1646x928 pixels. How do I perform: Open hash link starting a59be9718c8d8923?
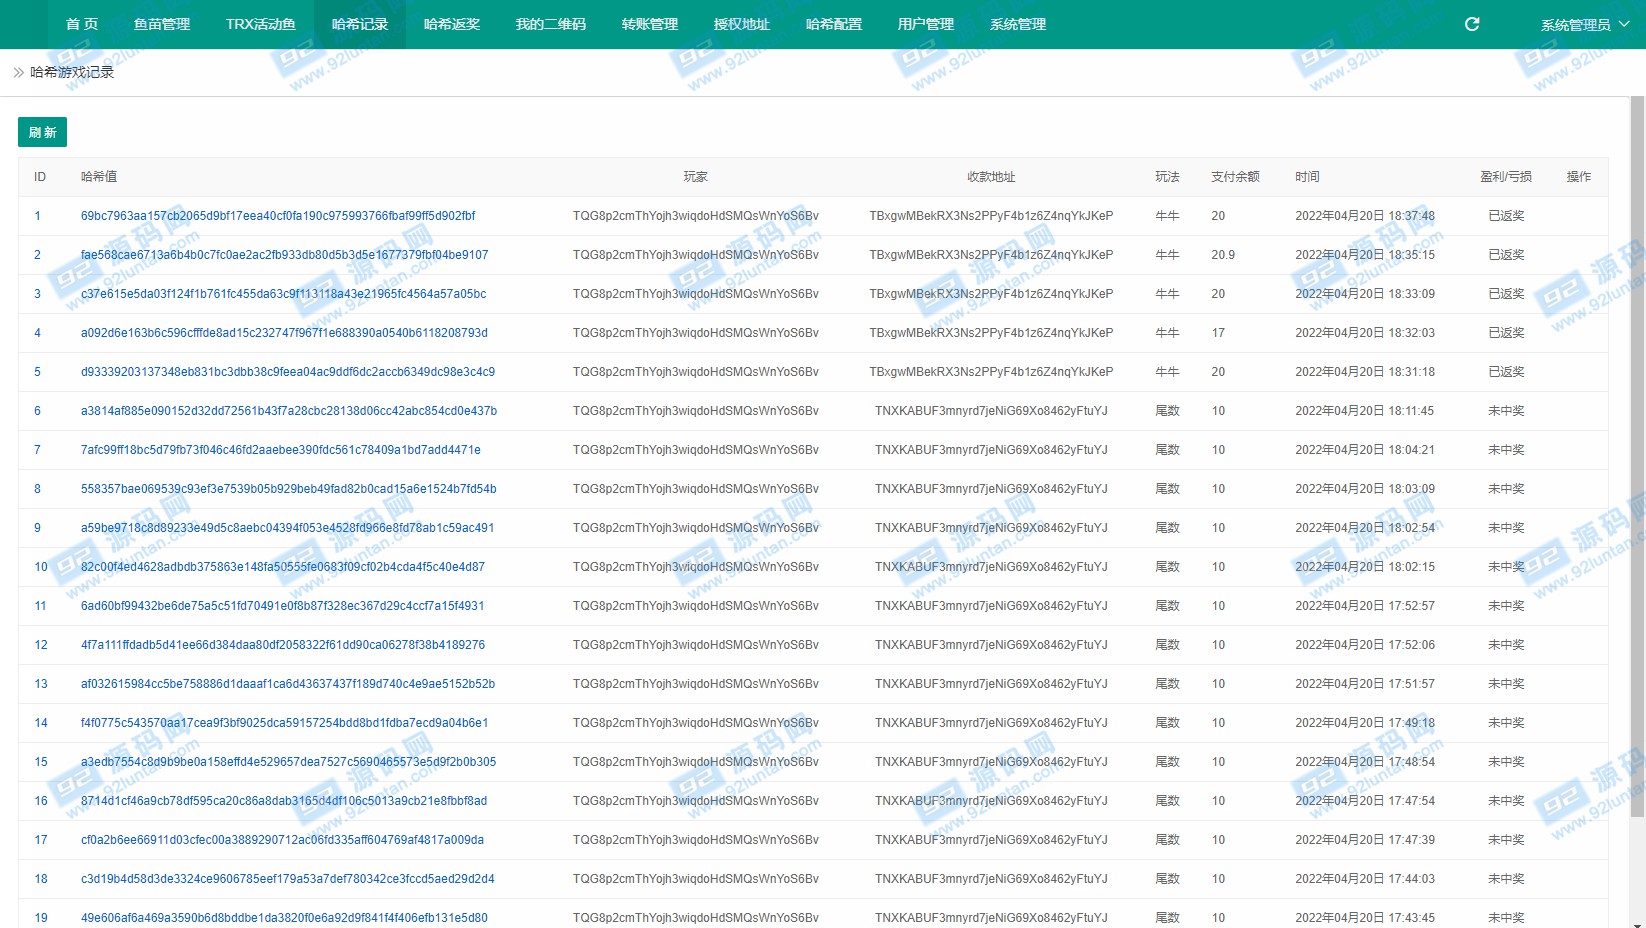point(288,528)
